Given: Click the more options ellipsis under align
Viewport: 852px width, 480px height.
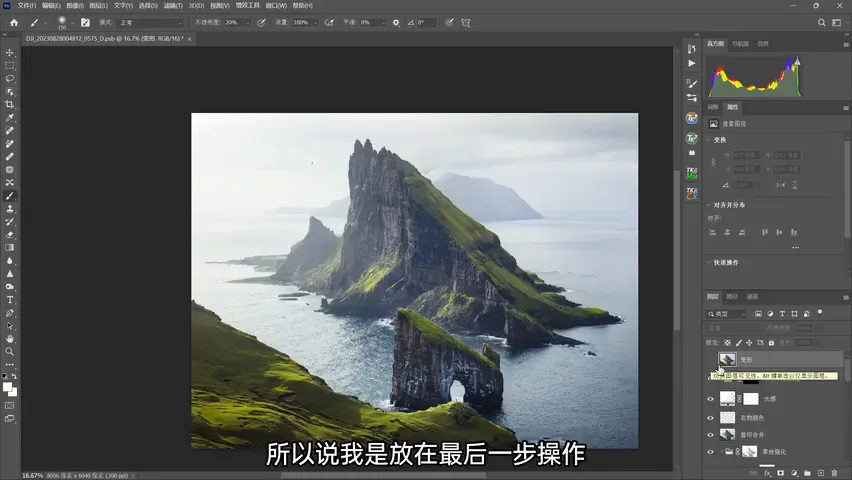Looking at the screenshot, I should click(x=795, y=247).
